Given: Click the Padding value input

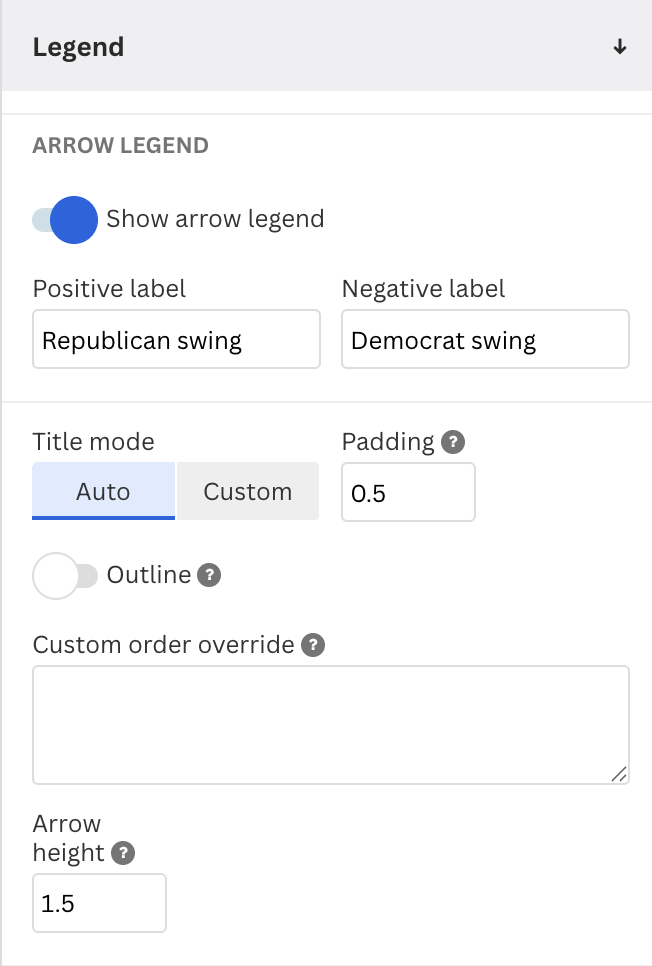Looking at the screenshot, I should (408, 493).
